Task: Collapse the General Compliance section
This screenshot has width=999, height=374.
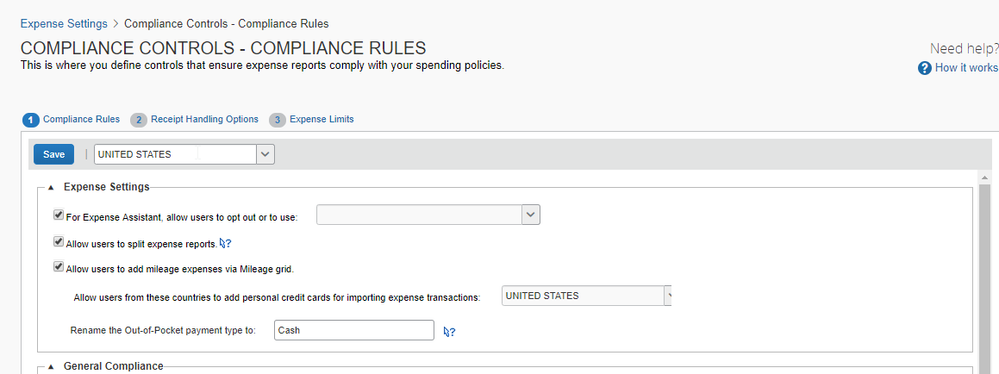Action: point(51,366)
